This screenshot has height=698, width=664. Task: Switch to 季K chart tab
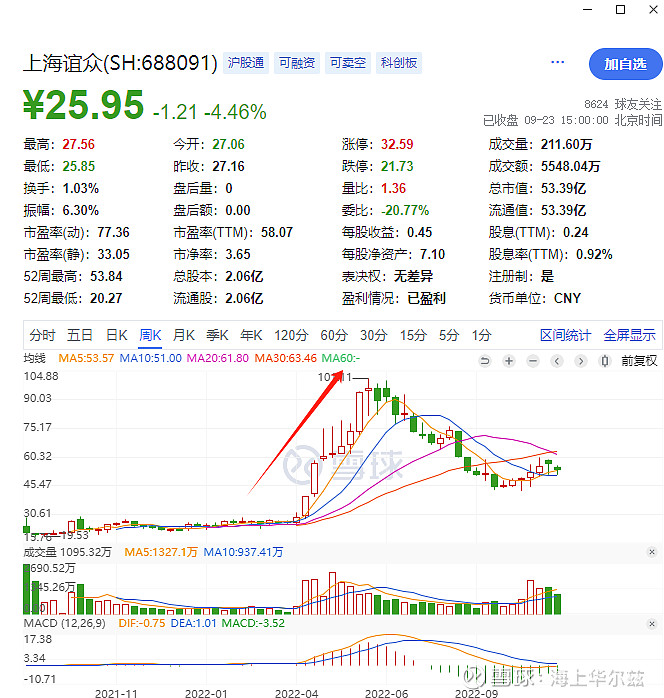(217, 335)
